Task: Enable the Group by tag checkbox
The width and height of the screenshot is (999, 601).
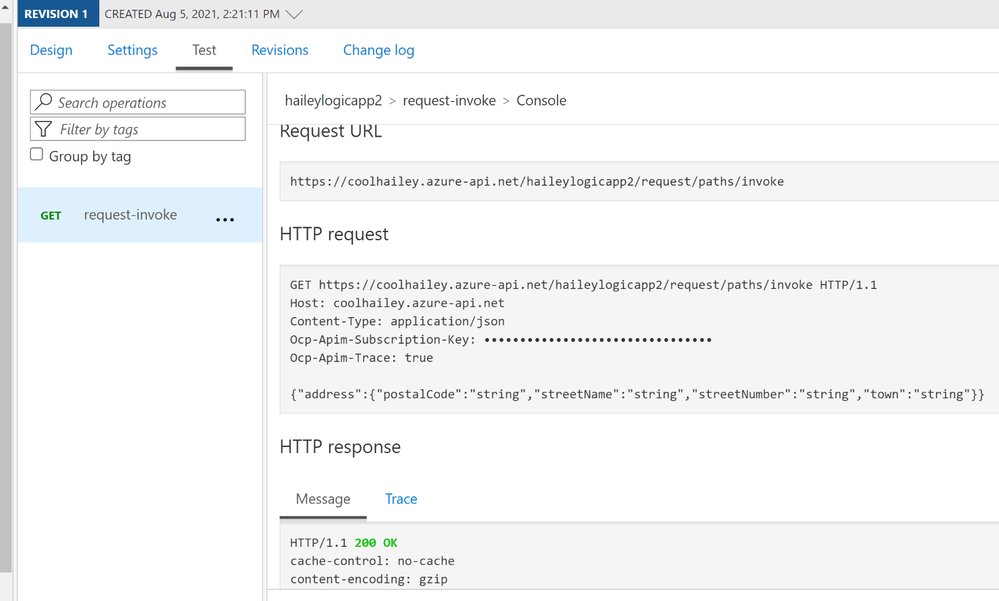Action: click(37, 155)
